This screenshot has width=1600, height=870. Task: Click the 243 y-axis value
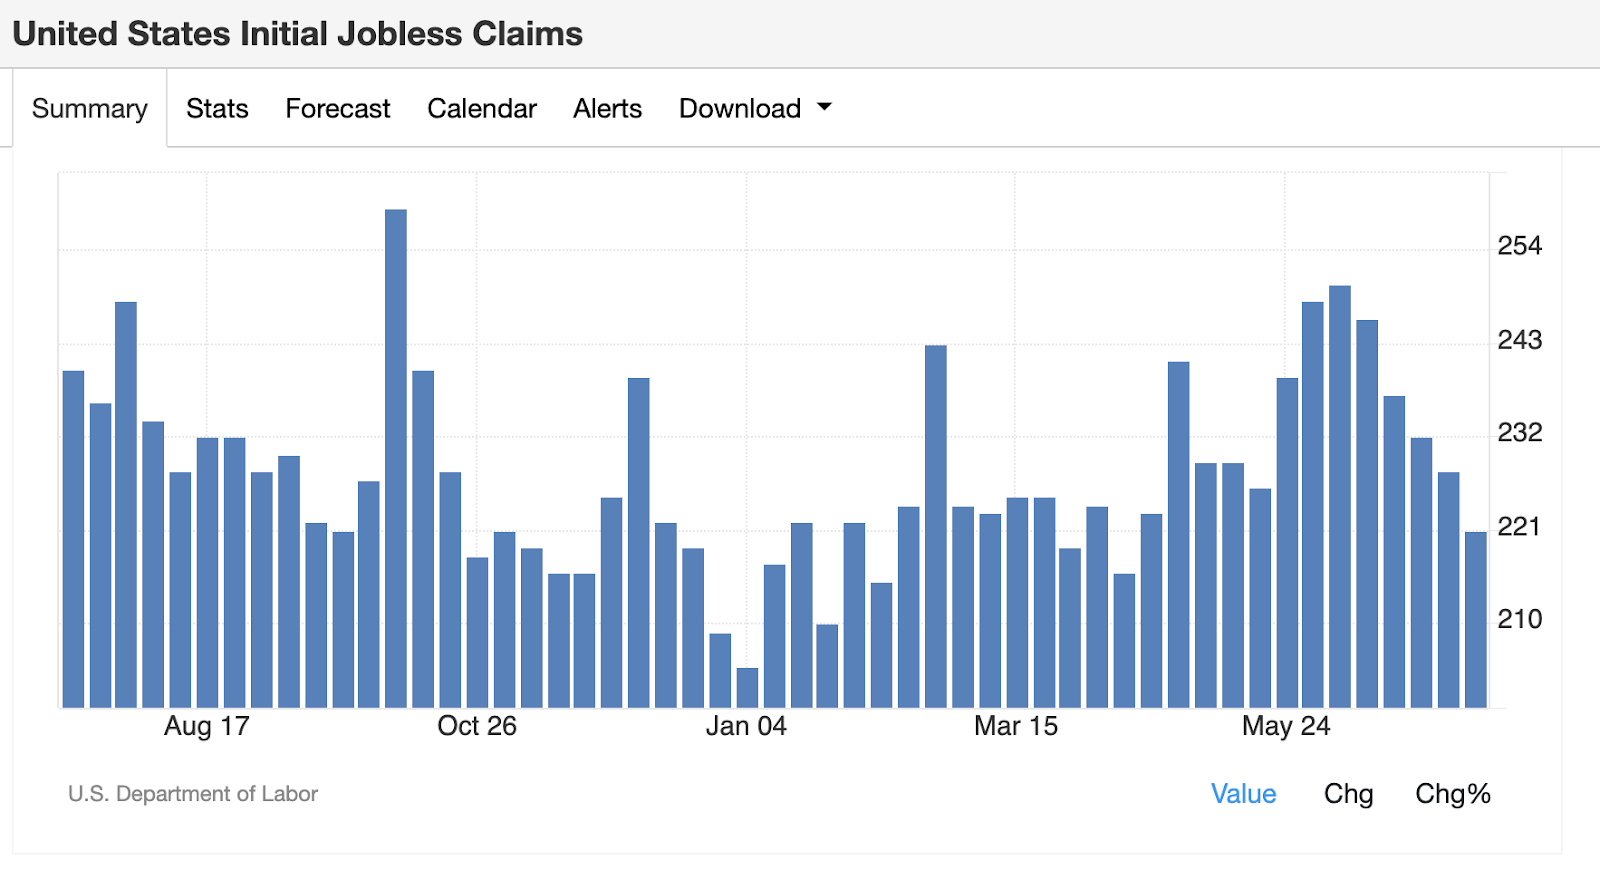pos(1519,340)
